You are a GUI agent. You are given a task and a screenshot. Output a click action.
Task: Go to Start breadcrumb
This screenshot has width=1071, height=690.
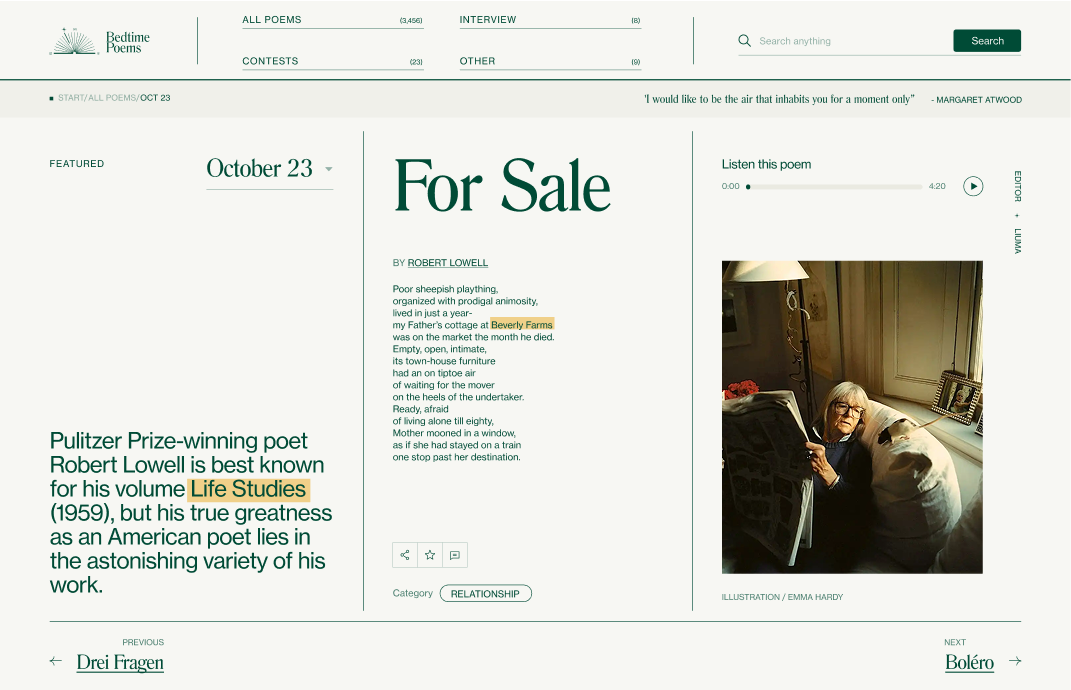coord(71,98)
